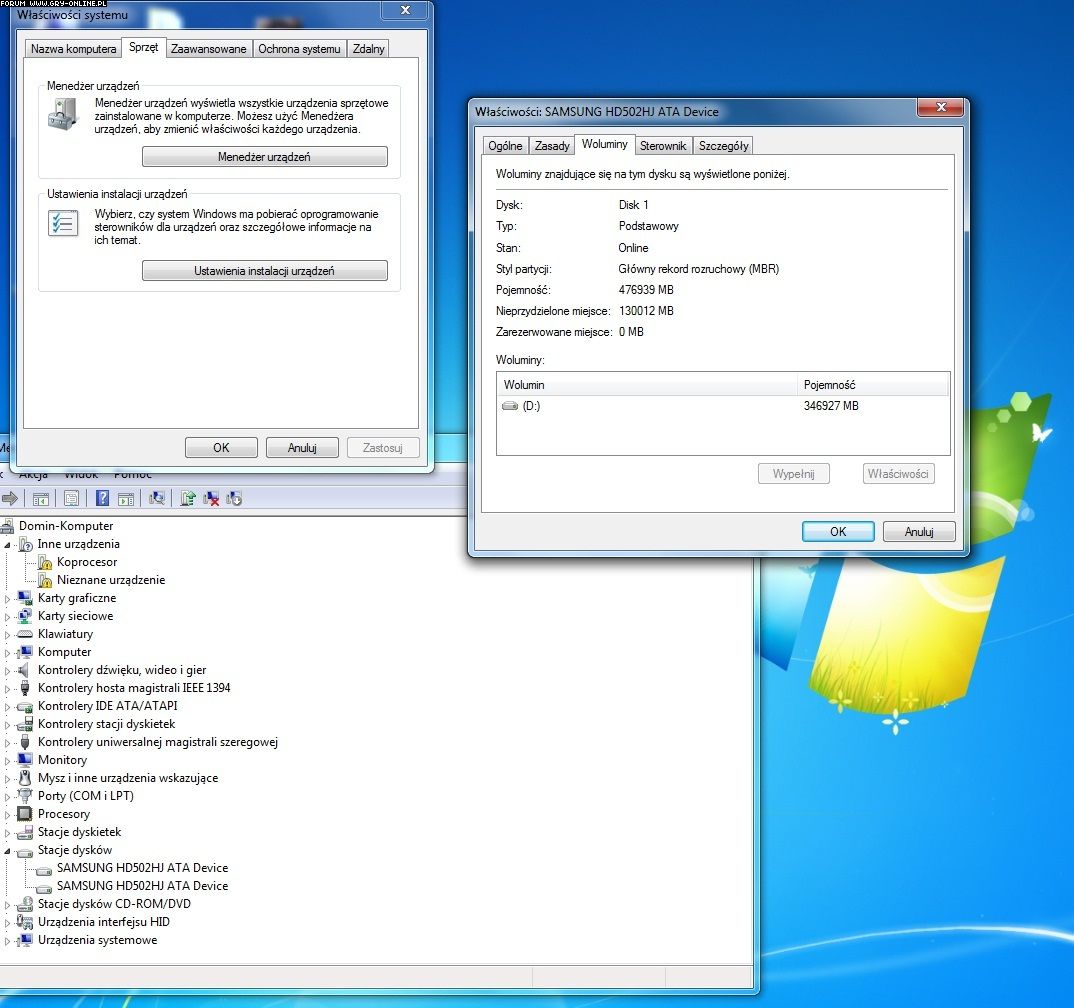Click the Karty sieciowe category icon
The image size is (1074, 1008).
pyautogui.click(x=25, y=616)
